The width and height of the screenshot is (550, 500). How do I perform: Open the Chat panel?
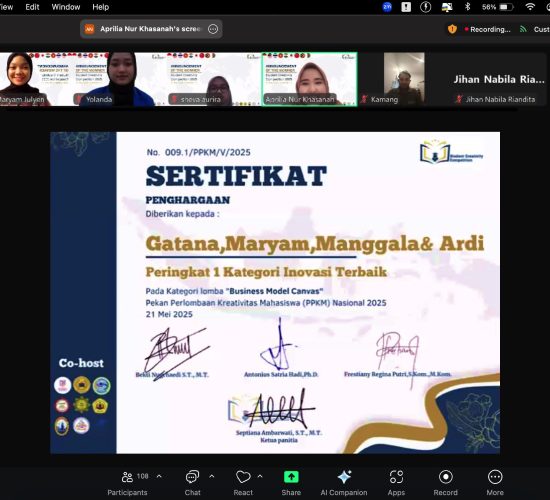click(193, 483)
